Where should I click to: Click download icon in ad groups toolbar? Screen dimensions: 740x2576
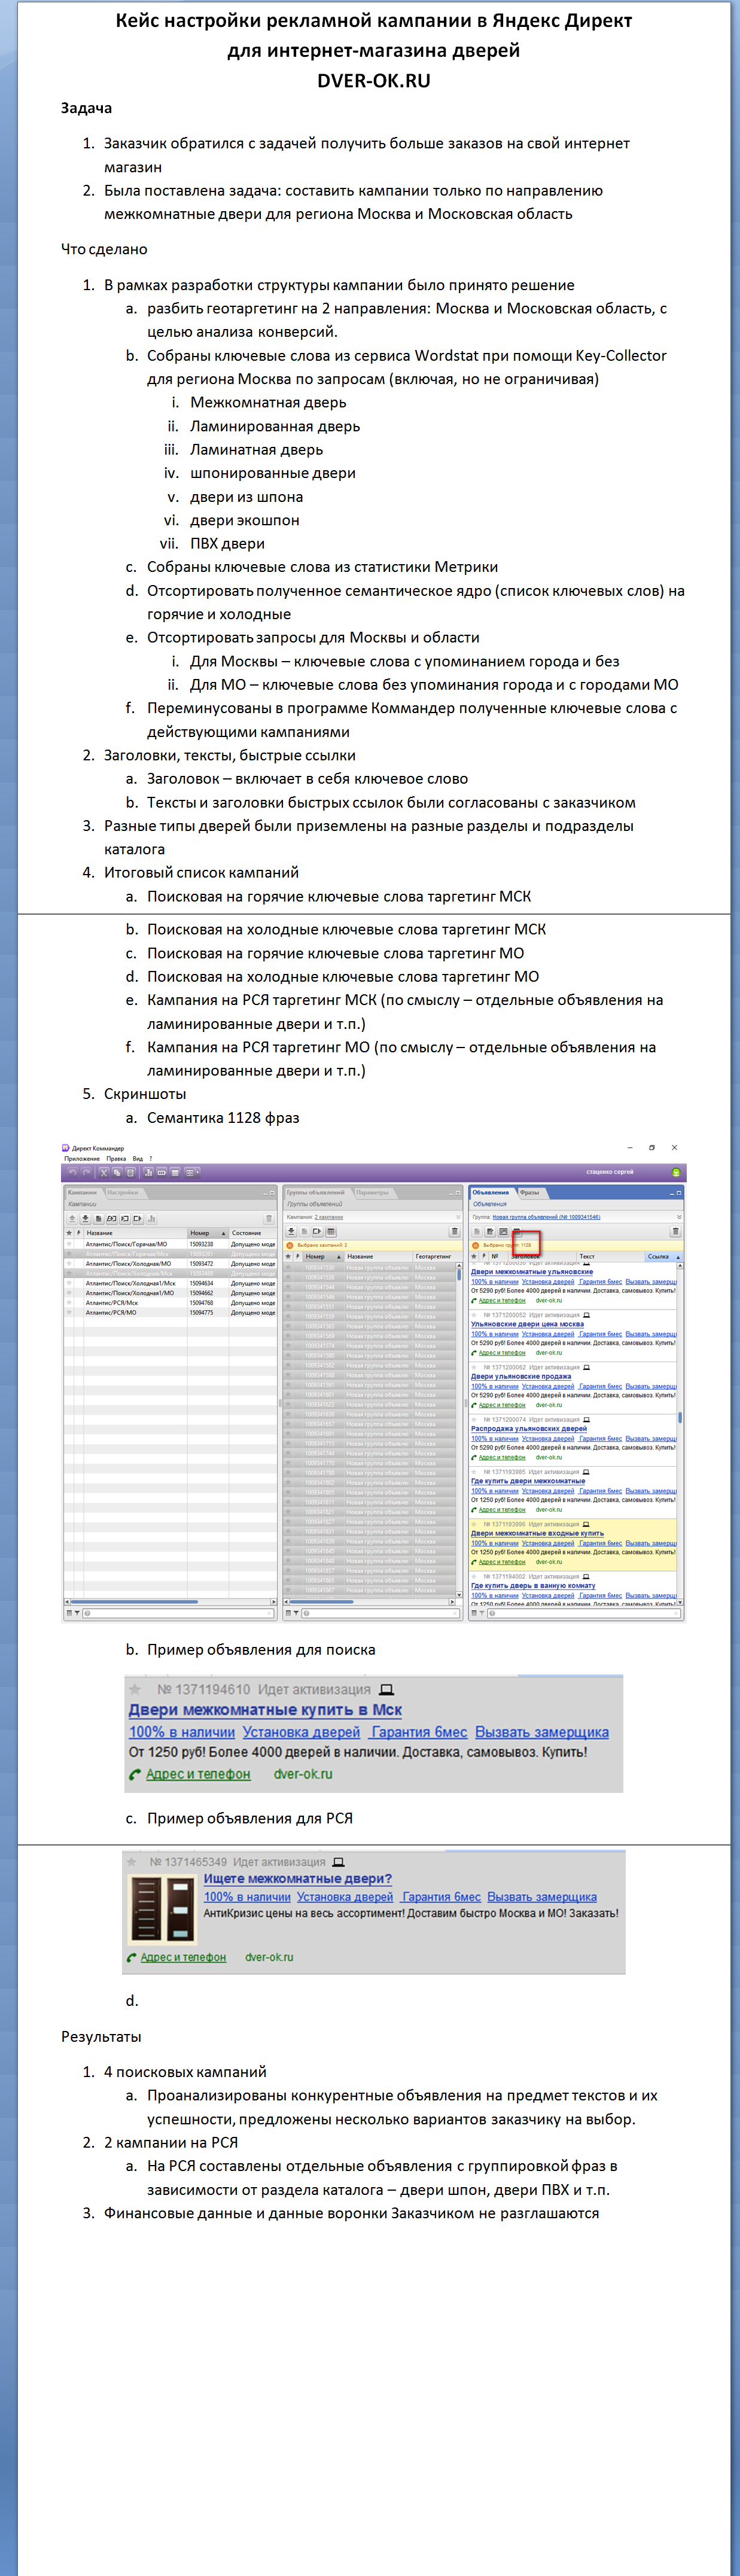[291, 1231]
